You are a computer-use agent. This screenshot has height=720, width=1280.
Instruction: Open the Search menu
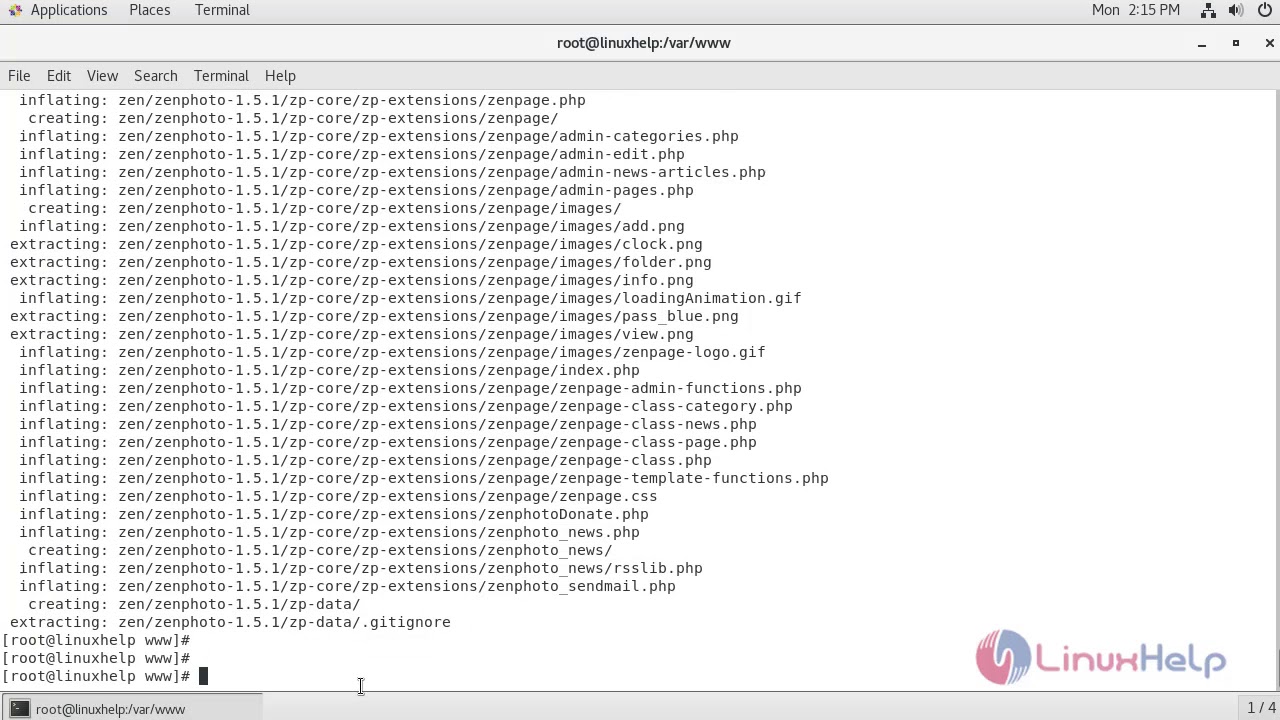tap(156, 76)
